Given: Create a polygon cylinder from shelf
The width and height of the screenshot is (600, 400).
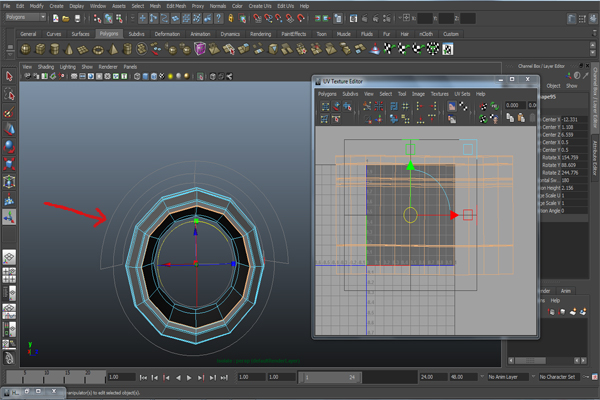Looking at the screenshot, I should 54,49.
